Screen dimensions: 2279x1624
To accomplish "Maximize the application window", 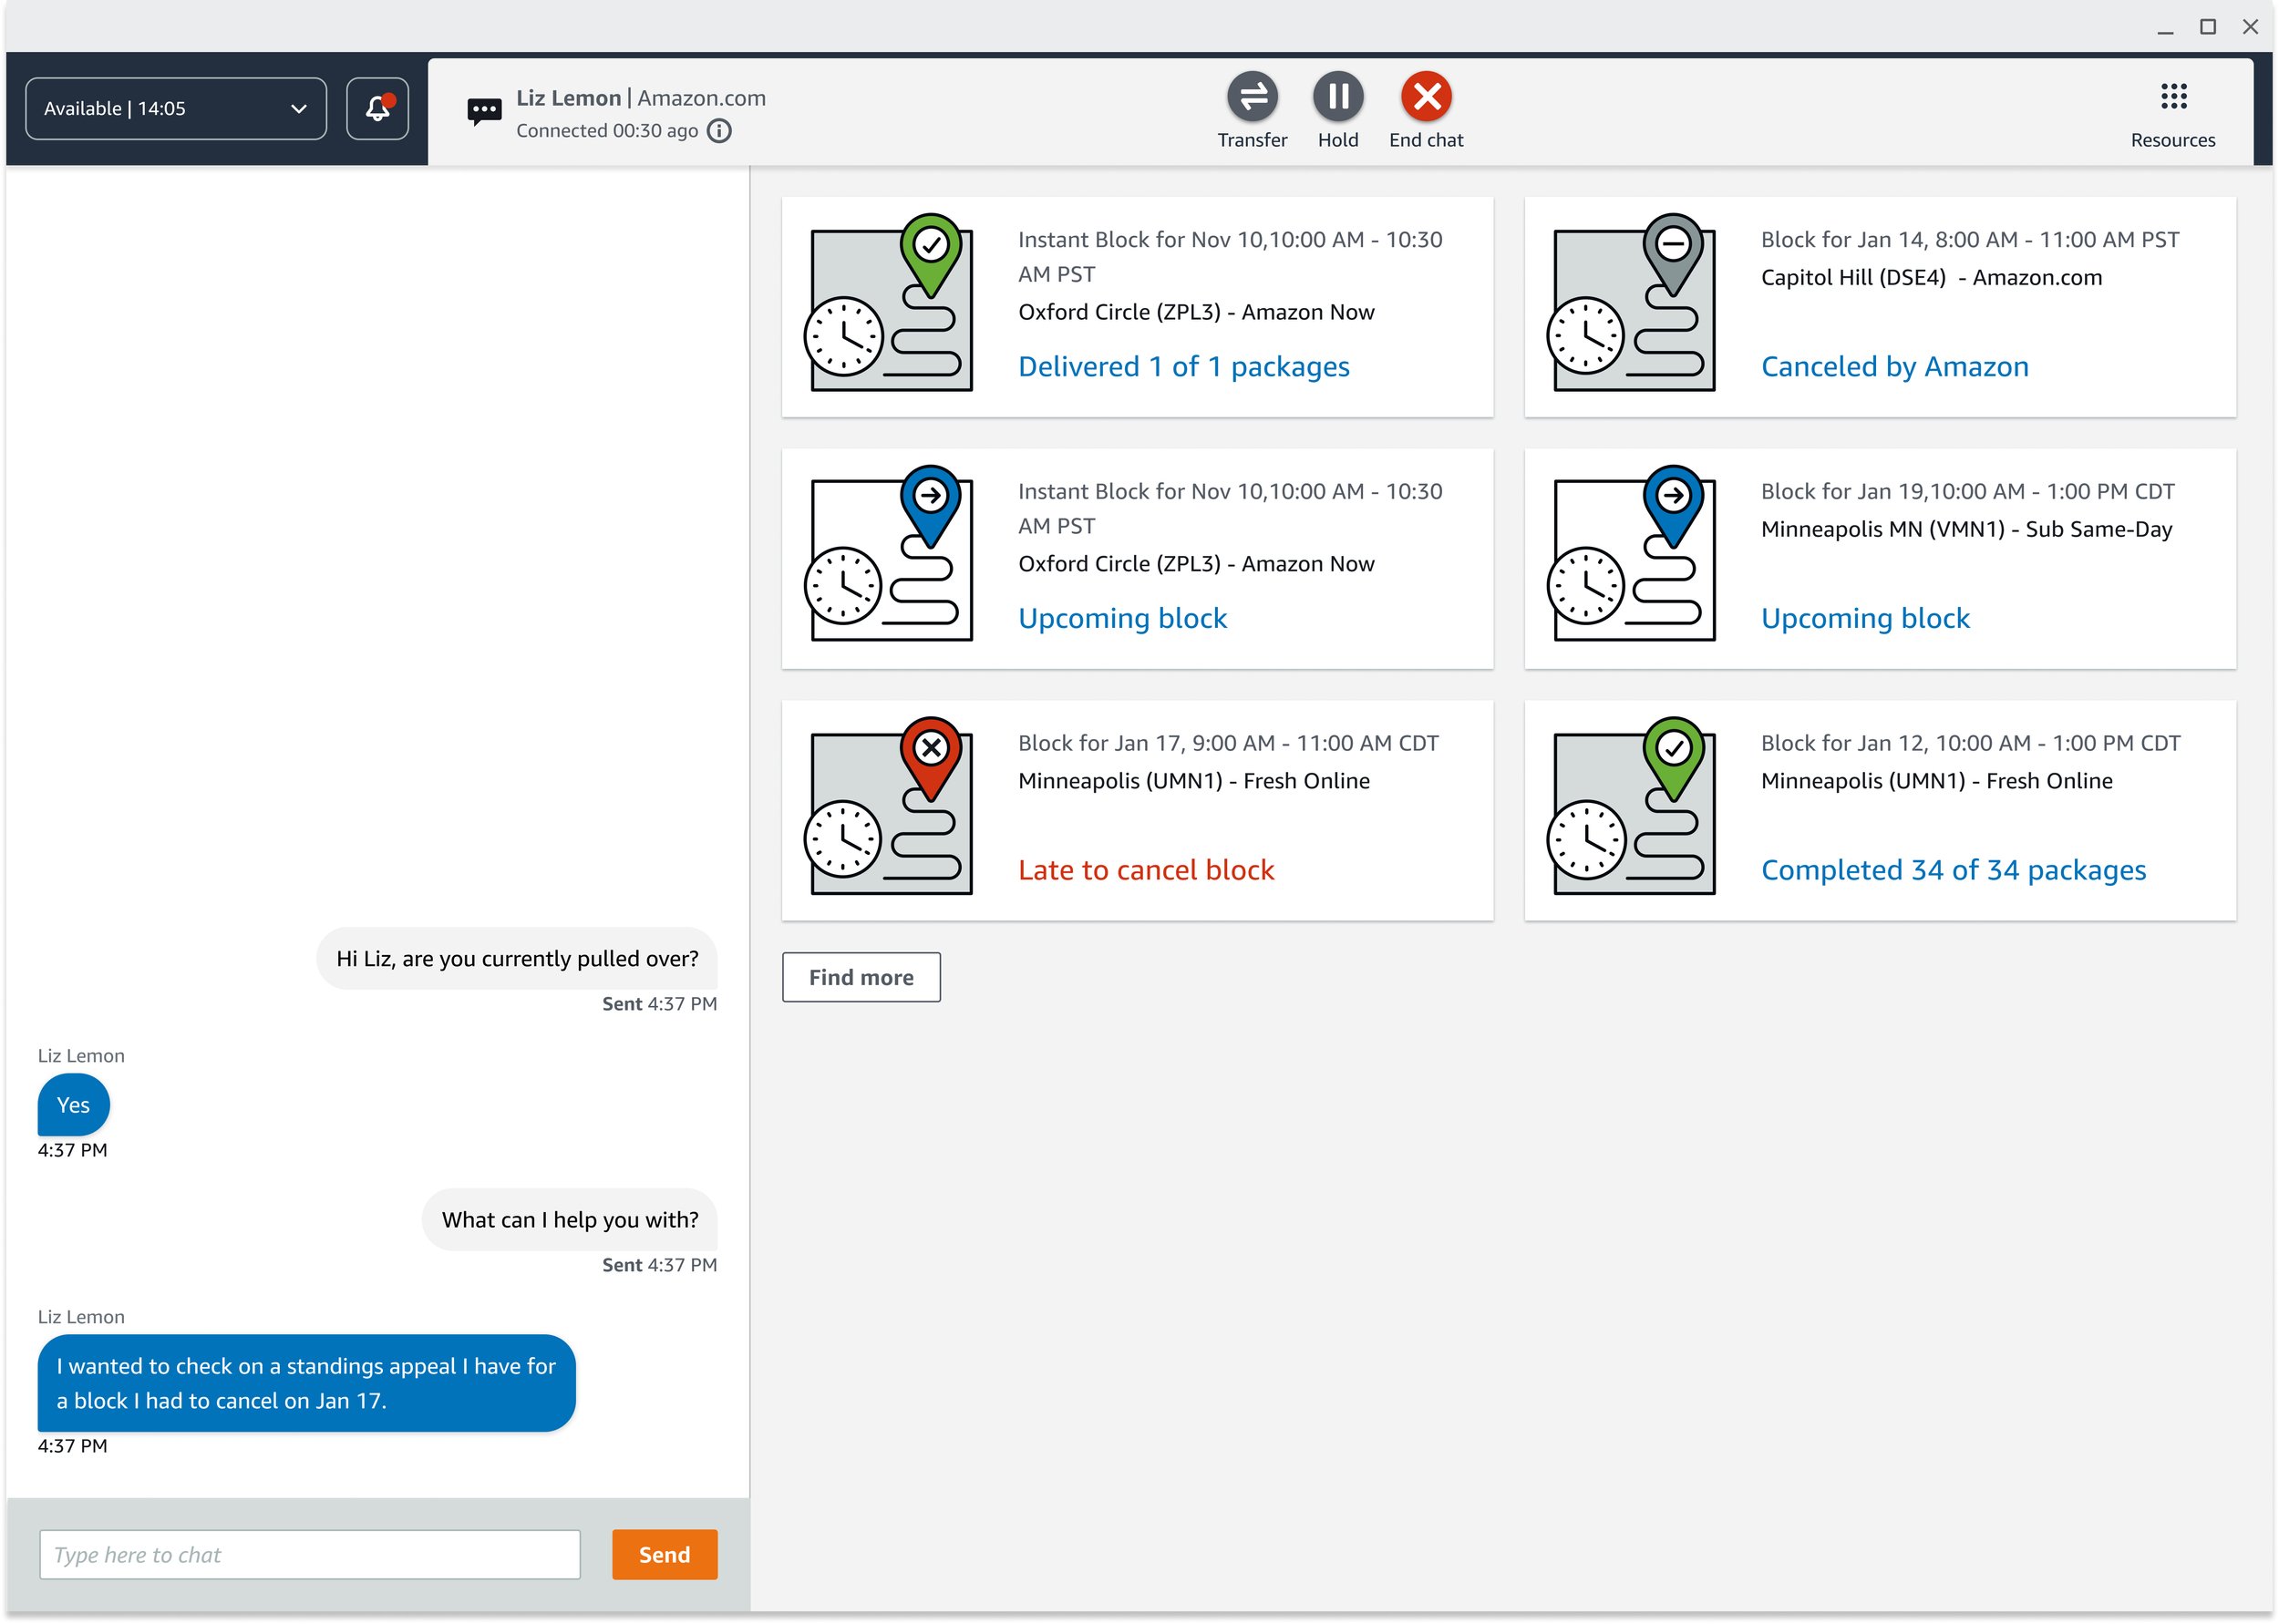I will 2207,27.
